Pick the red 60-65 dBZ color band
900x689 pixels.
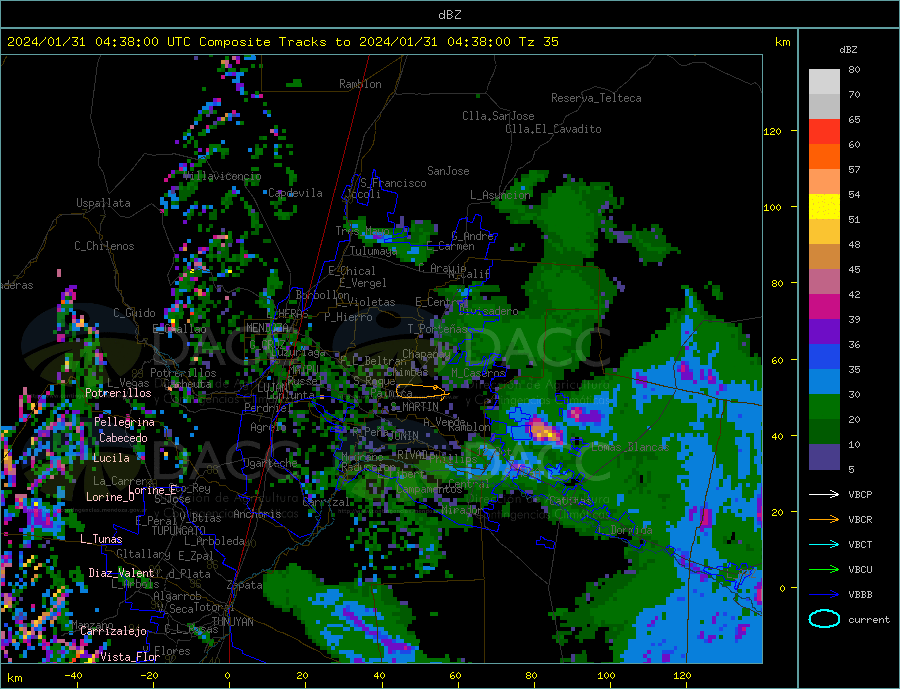[824, 131]
